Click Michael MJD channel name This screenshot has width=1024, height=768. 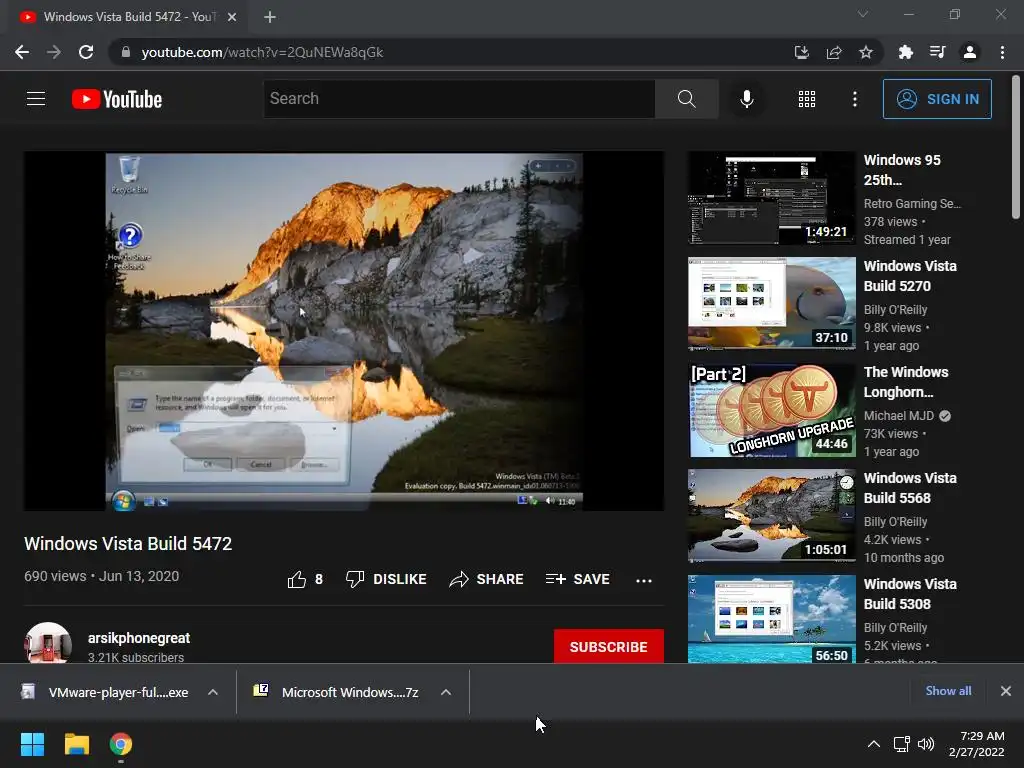coord(899,415)
